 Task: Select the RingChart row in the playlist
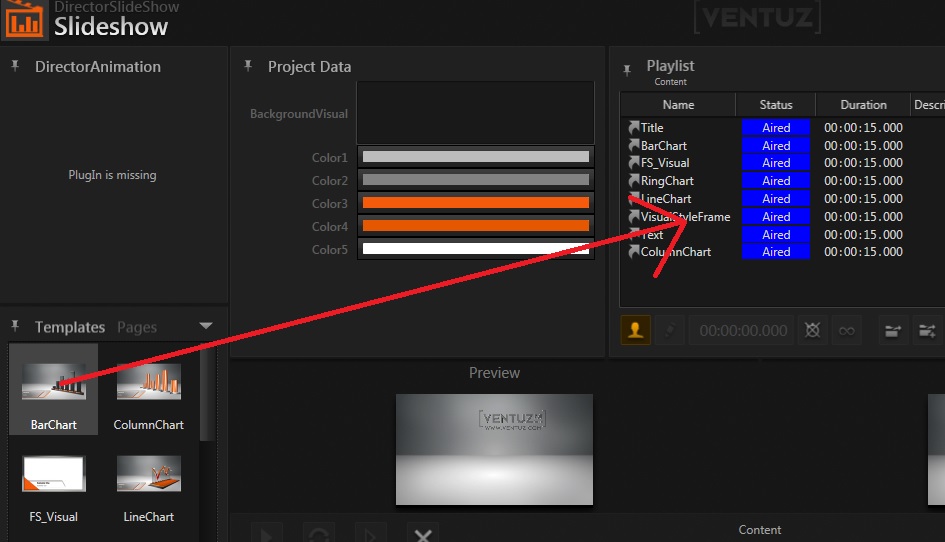pos(667,181)
